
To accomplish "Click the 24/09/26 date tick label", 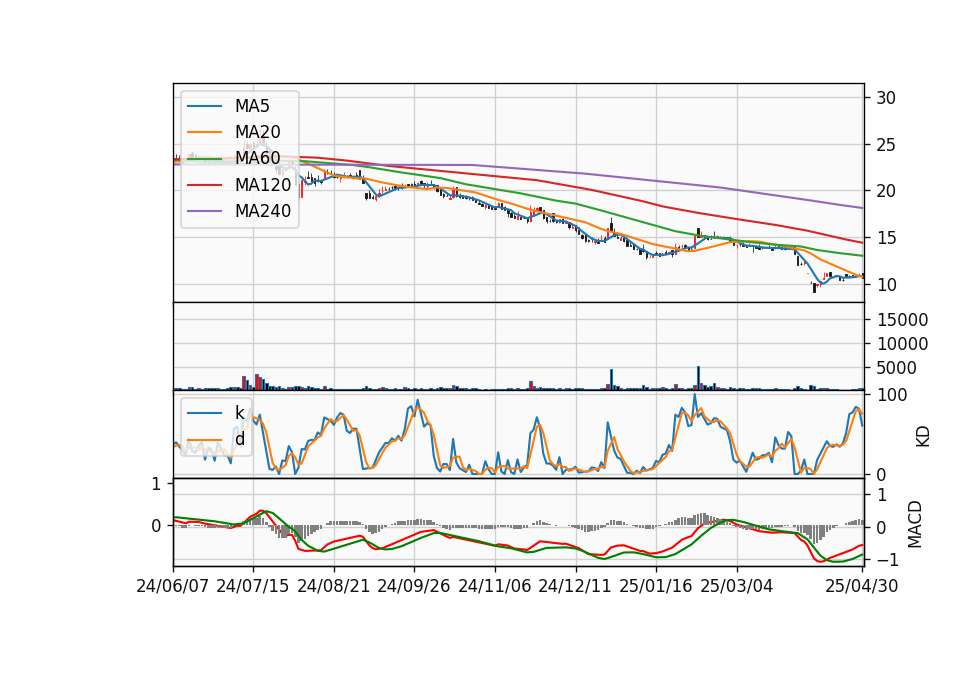I will click(414, 586).
